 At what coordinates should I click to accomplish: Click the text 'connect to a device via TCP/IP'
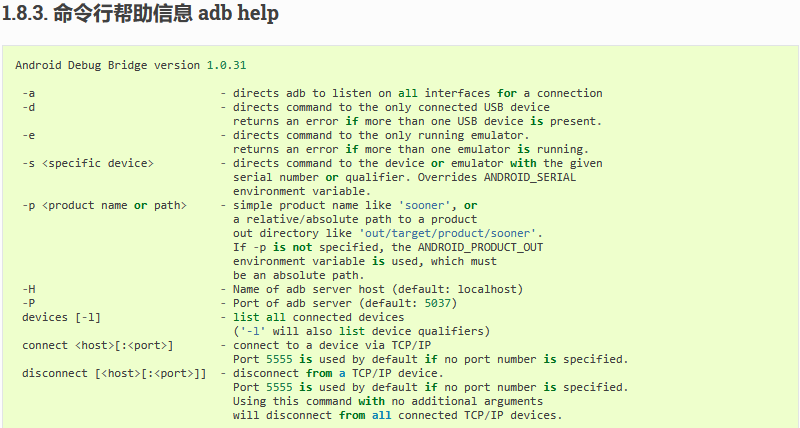click(332, 345)
